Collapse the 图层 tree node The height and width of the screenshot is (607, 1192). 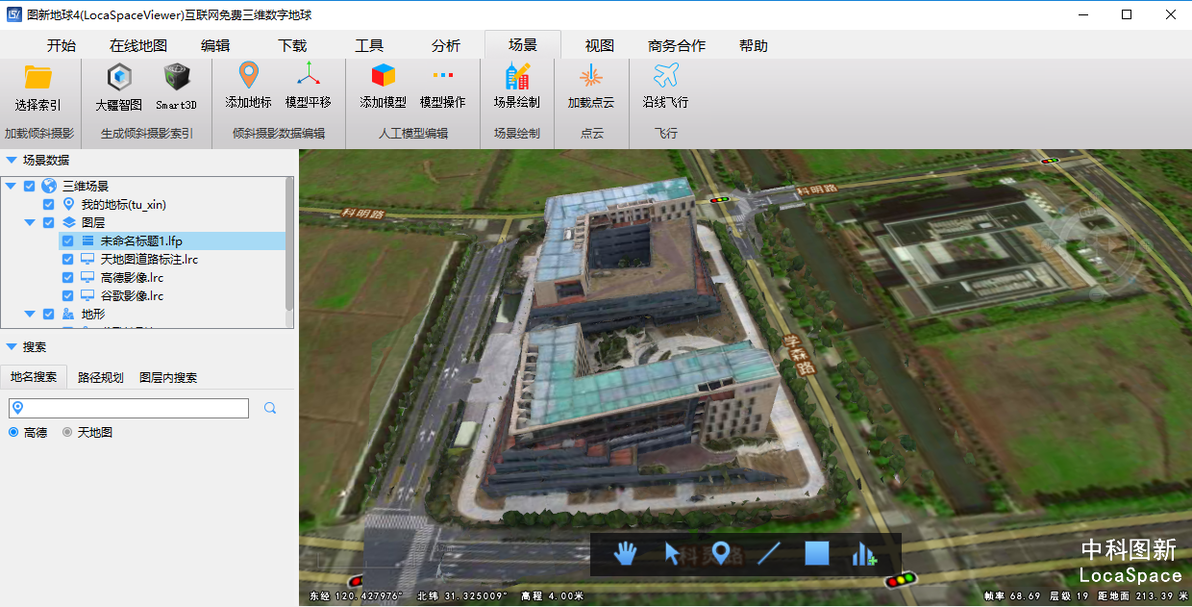point(30,223)
